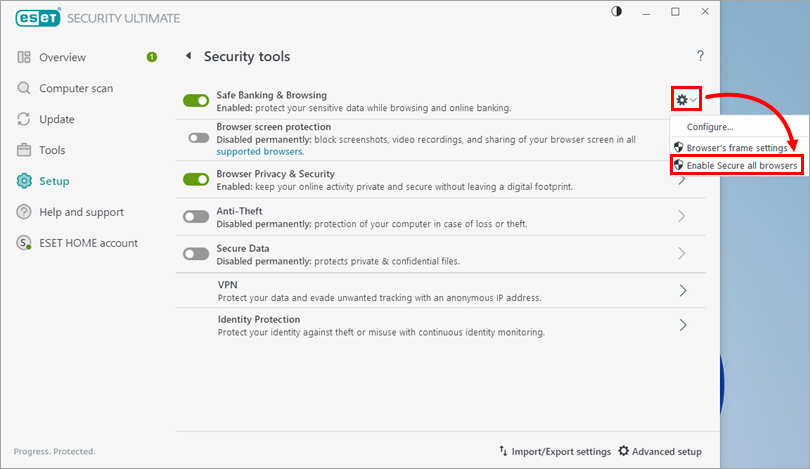Image resolution: width=810 pixels, height=469 pixels.
Task: Click the Progress. Protected. footer text
Action: tap(54, 451)
